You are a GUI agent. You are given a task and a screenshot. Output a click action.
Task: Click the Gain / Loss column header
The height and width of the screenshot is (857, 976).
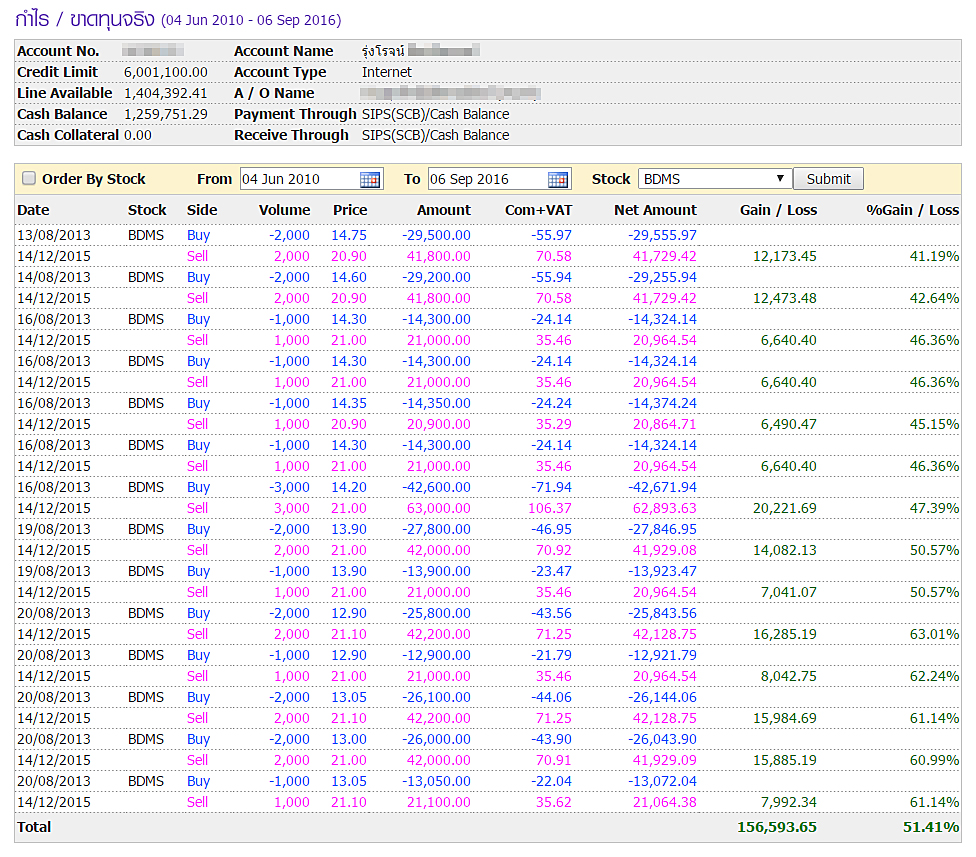coord(778,210)
